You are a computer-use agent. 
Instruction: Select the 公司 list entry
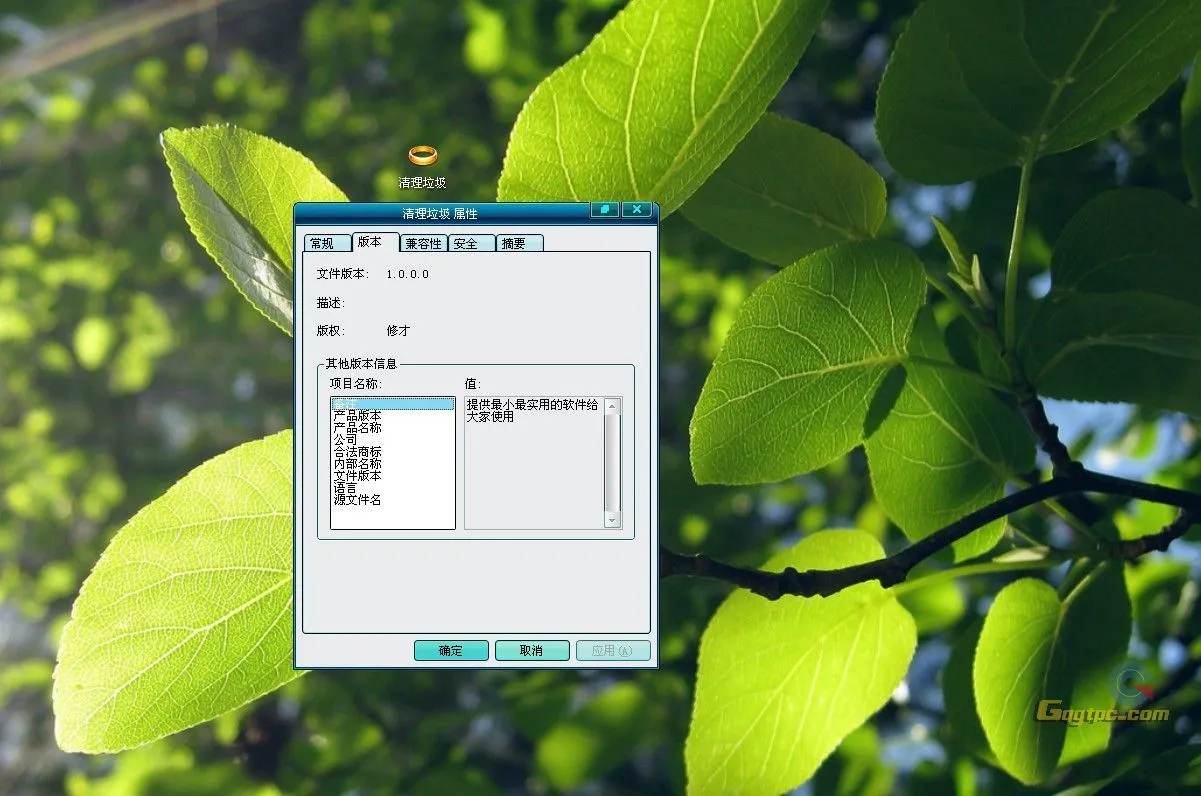pyautogui.click(x=345, y=440)
